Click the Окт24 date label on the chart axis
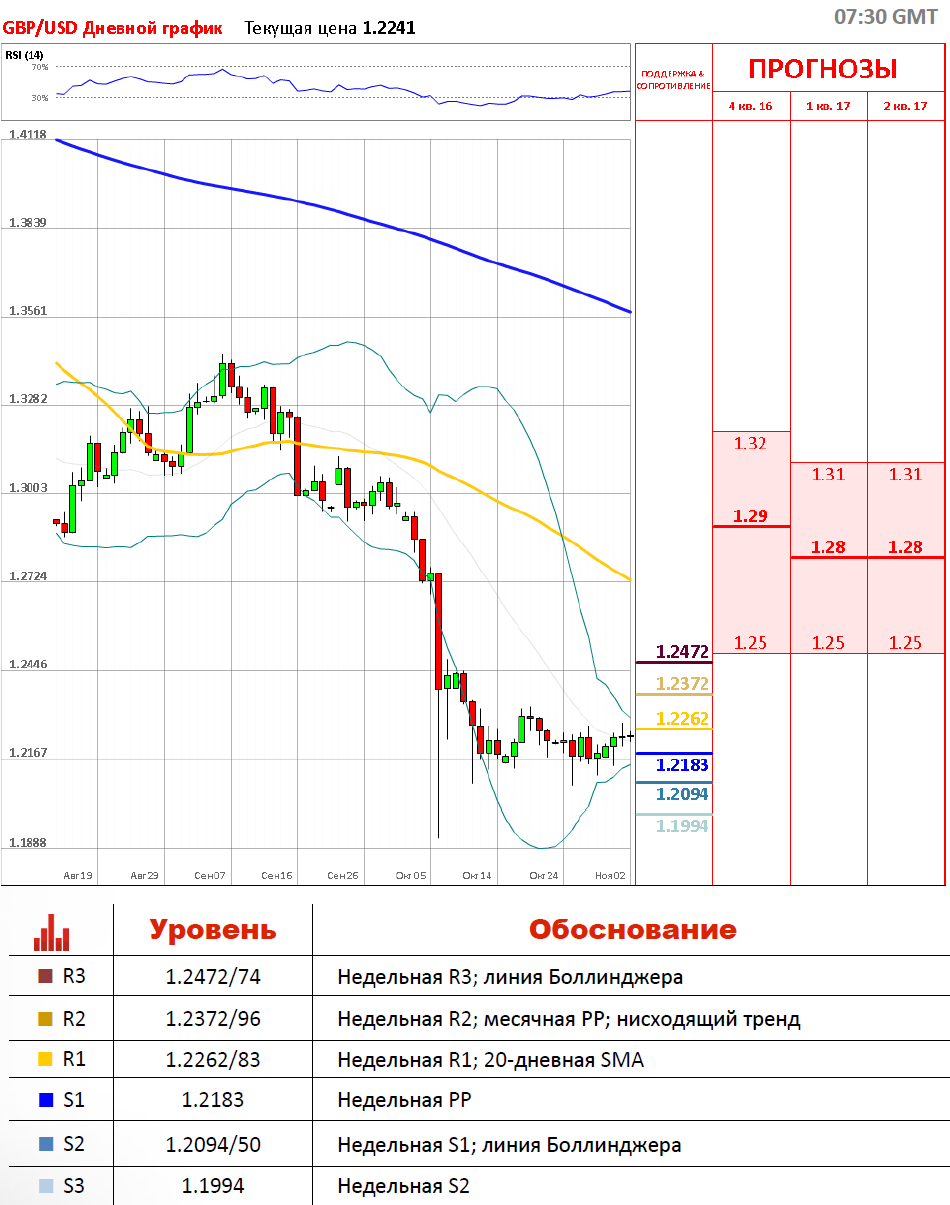 [x=543, y=875]
